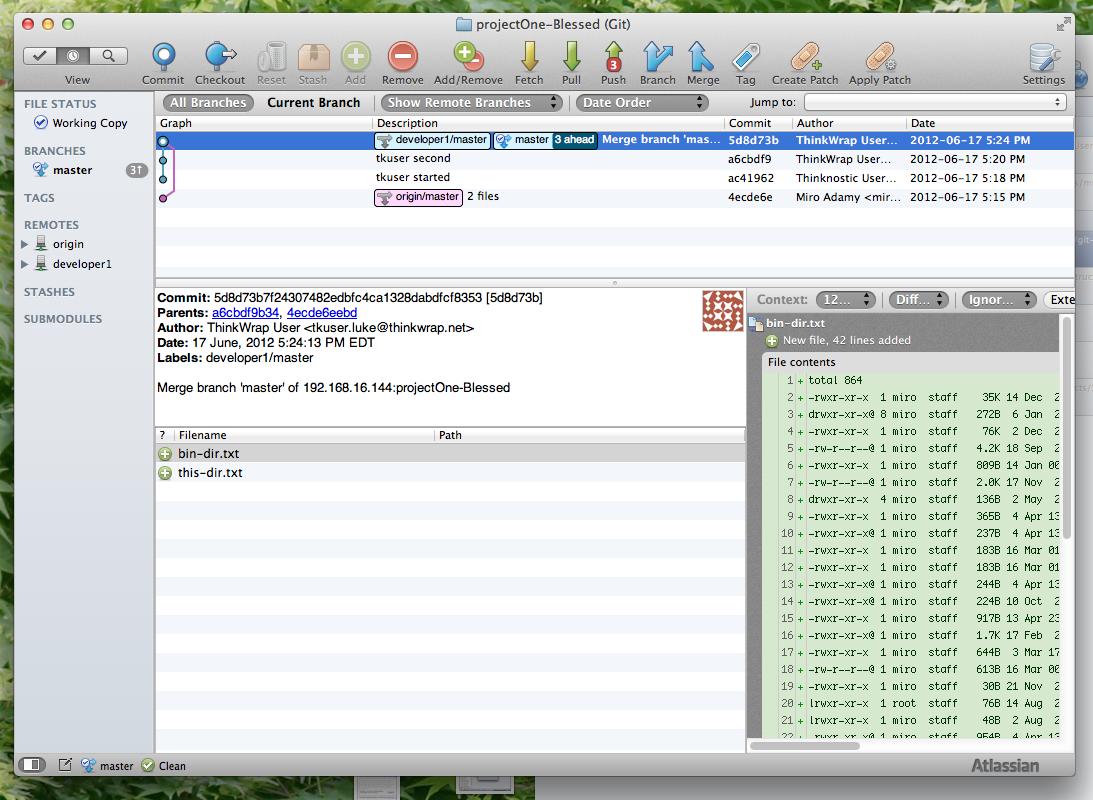Click the Path column header
The height and width of the screenshot is (800, 1093).
tap(590, 436)
